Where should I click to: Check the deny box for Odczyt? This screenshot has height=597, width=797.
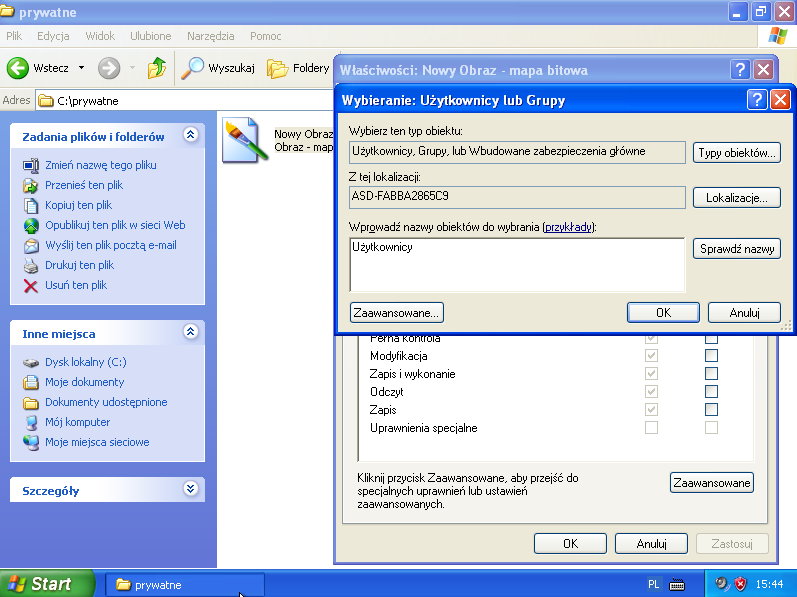click(x=711, y=392)
